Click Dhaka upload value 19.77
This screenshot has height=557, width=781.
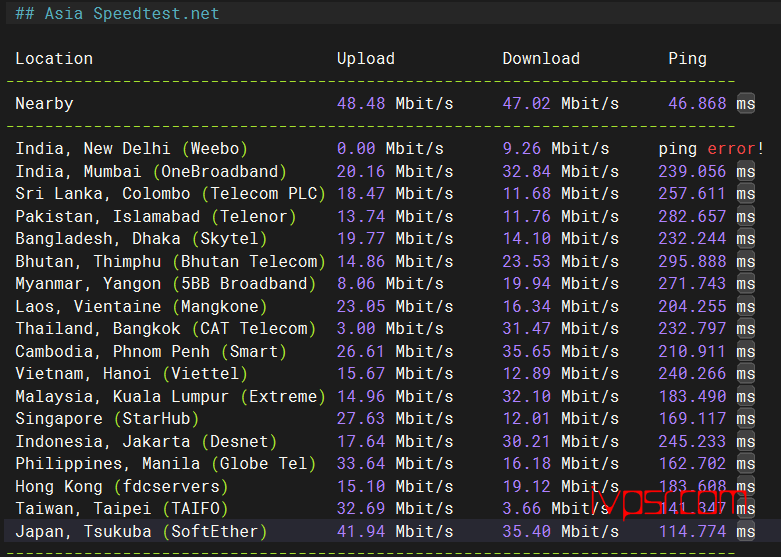(361, 239)
